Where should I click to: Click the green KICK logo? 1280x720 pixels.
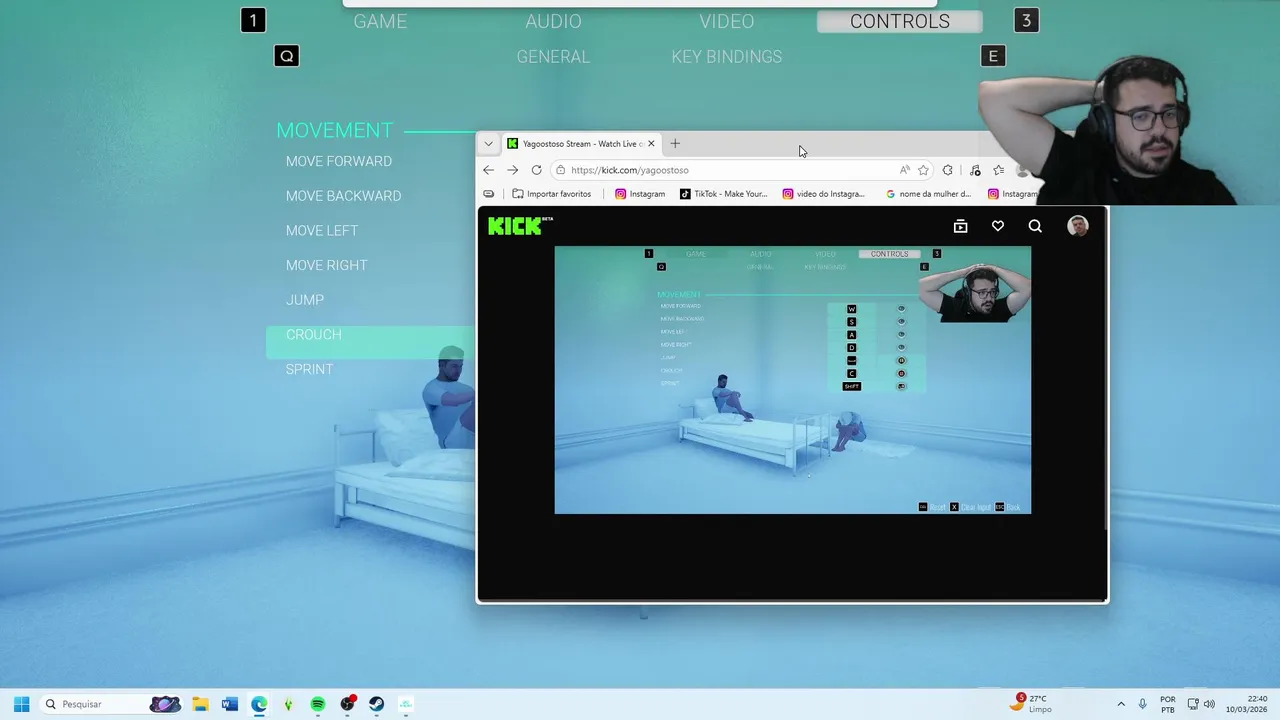pos(520,226)
